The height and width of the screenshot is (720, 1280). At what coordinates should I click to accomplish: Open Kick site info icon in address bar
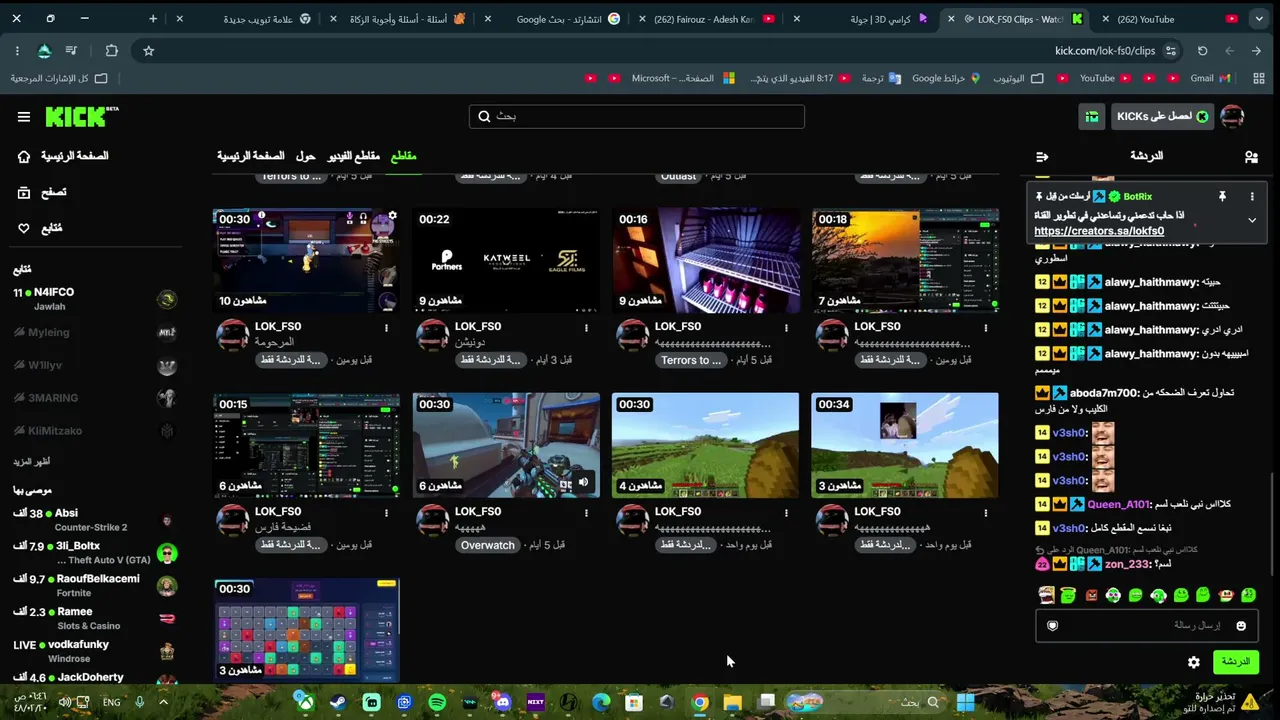(x=1171, y=51)
